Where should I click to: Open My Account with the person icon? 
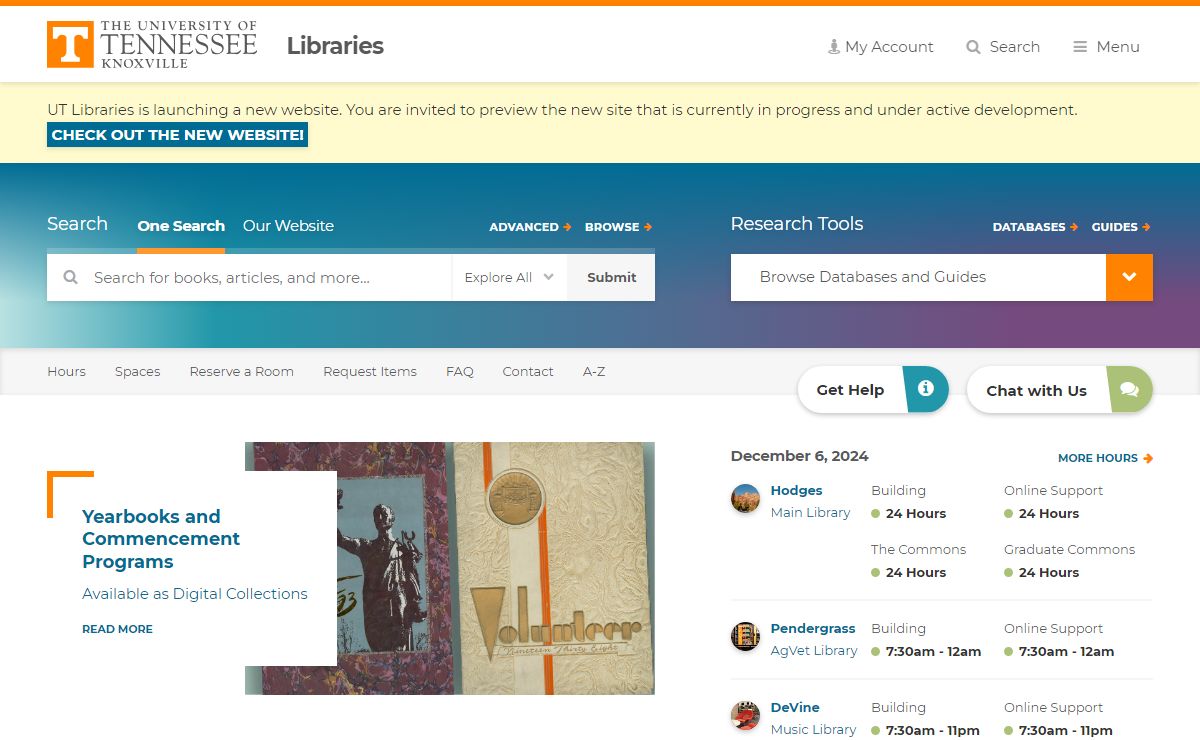834,47
